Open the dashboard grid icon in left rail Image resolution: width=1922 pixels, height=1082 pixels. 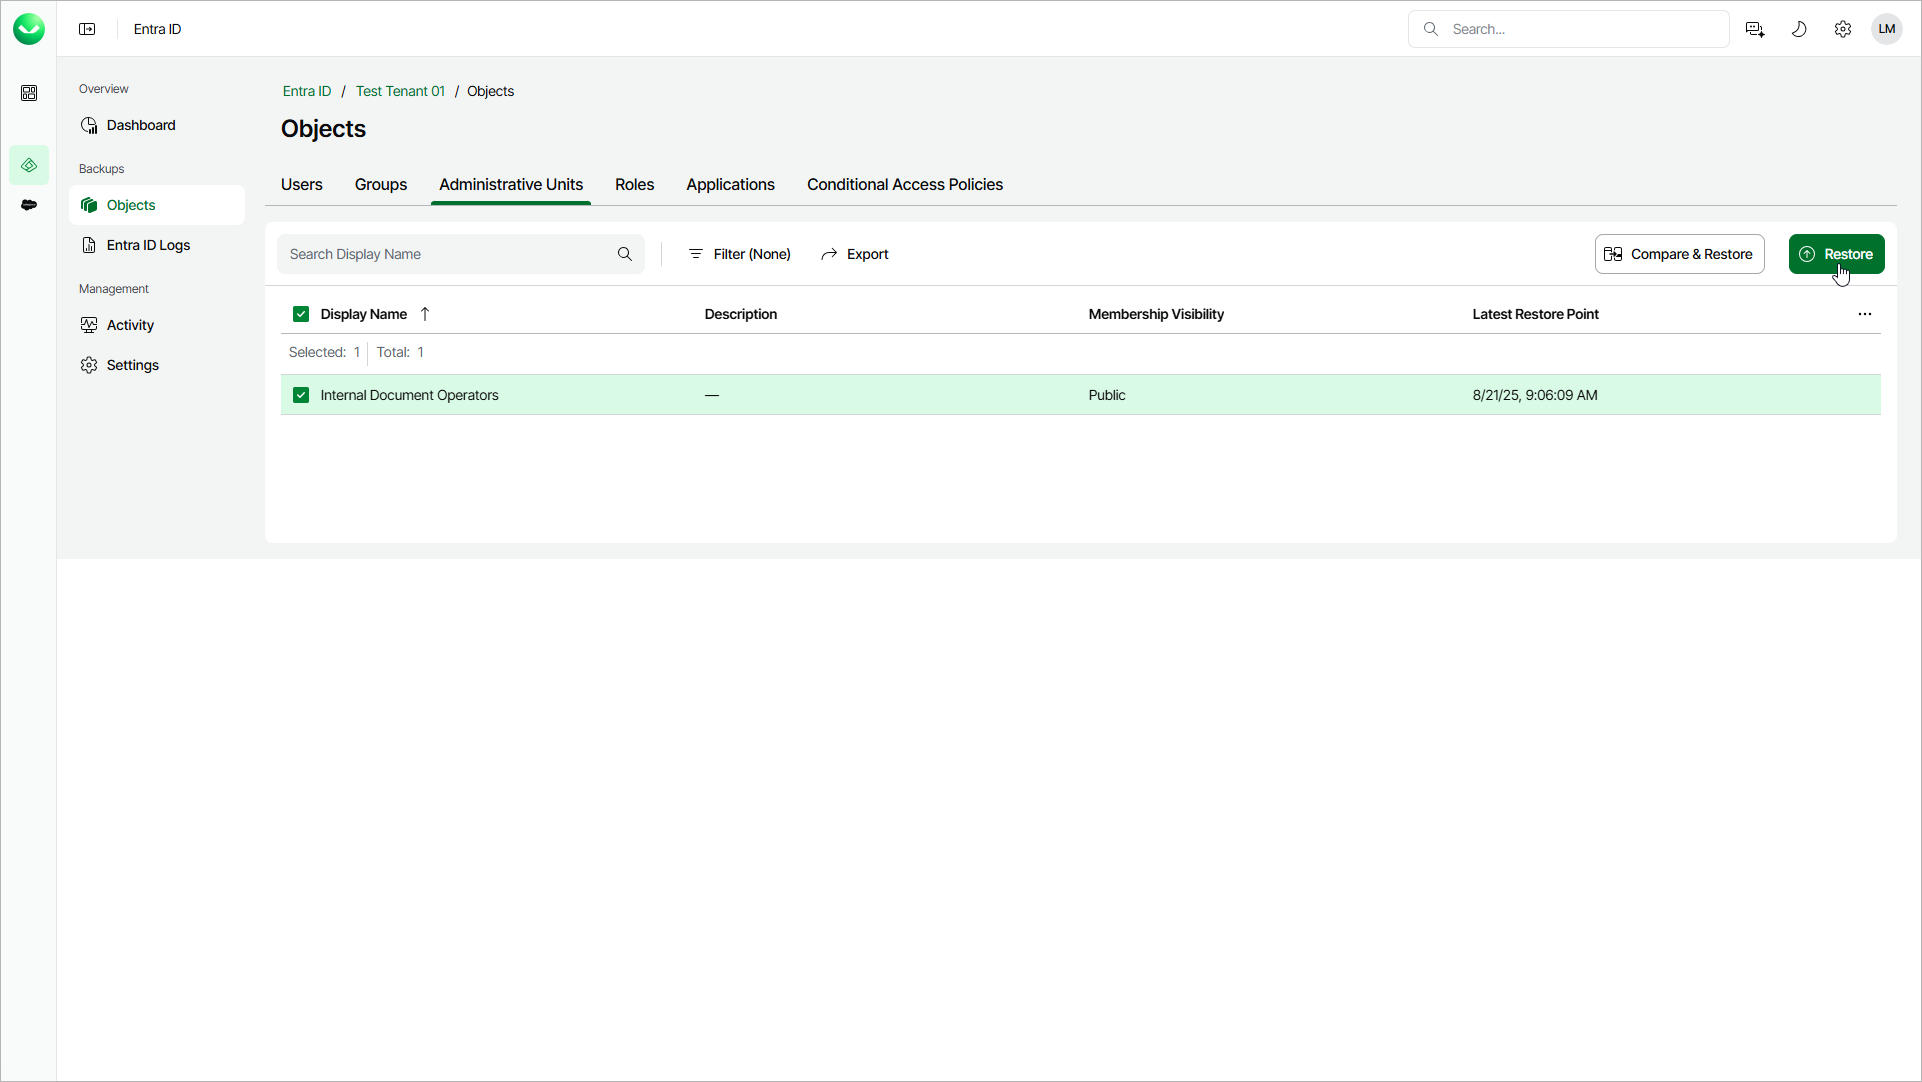(x=29, y=93)
